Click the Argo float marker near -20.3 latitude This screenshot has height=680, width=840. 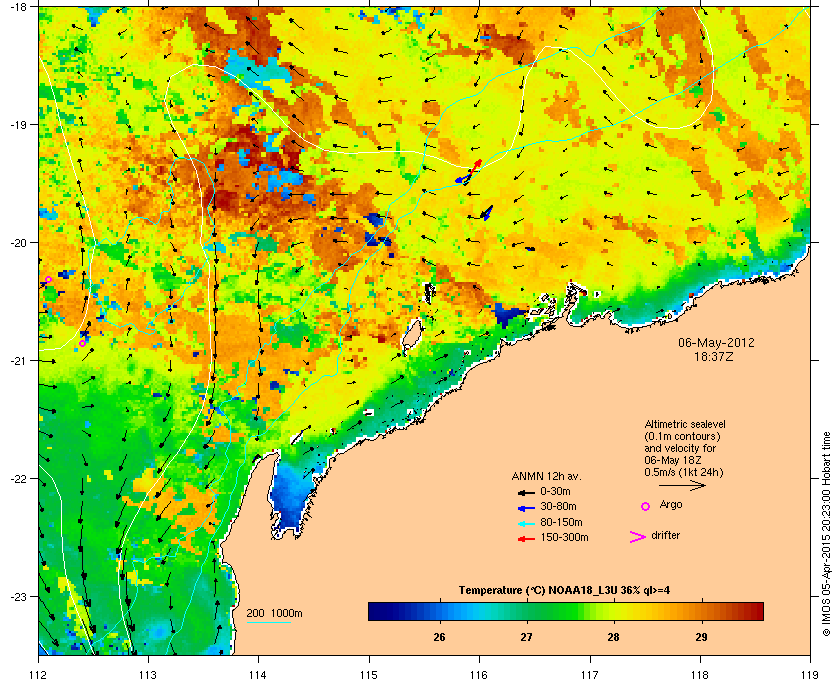coord(48,280)
